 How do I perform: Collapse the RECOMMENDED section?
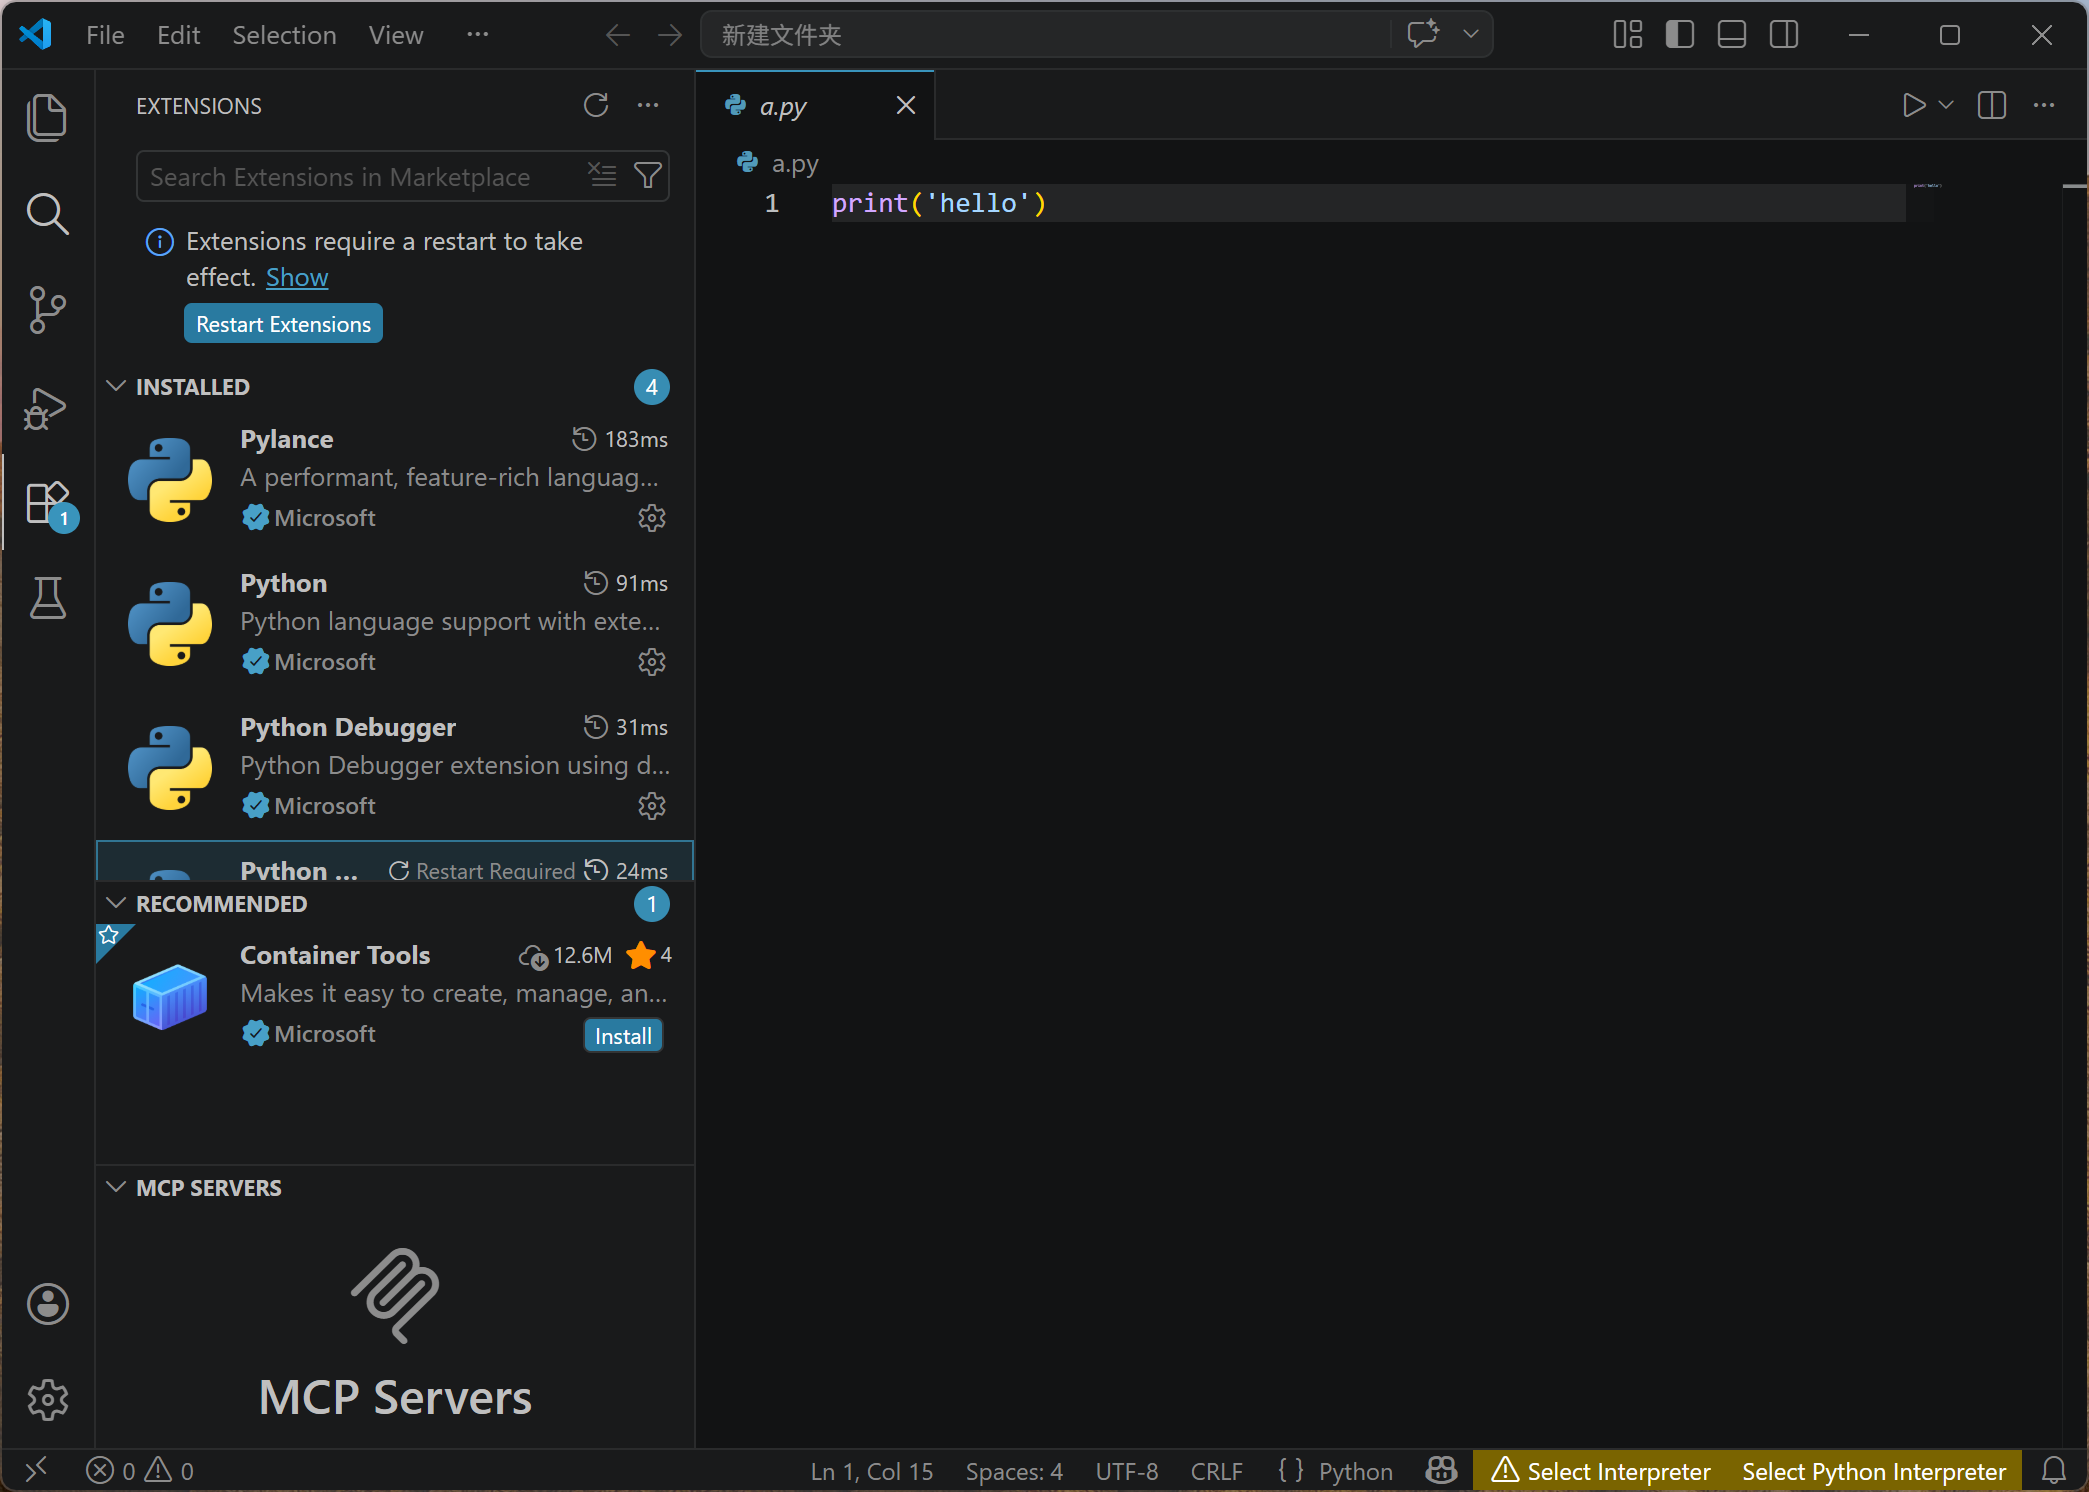click(116, 903)
